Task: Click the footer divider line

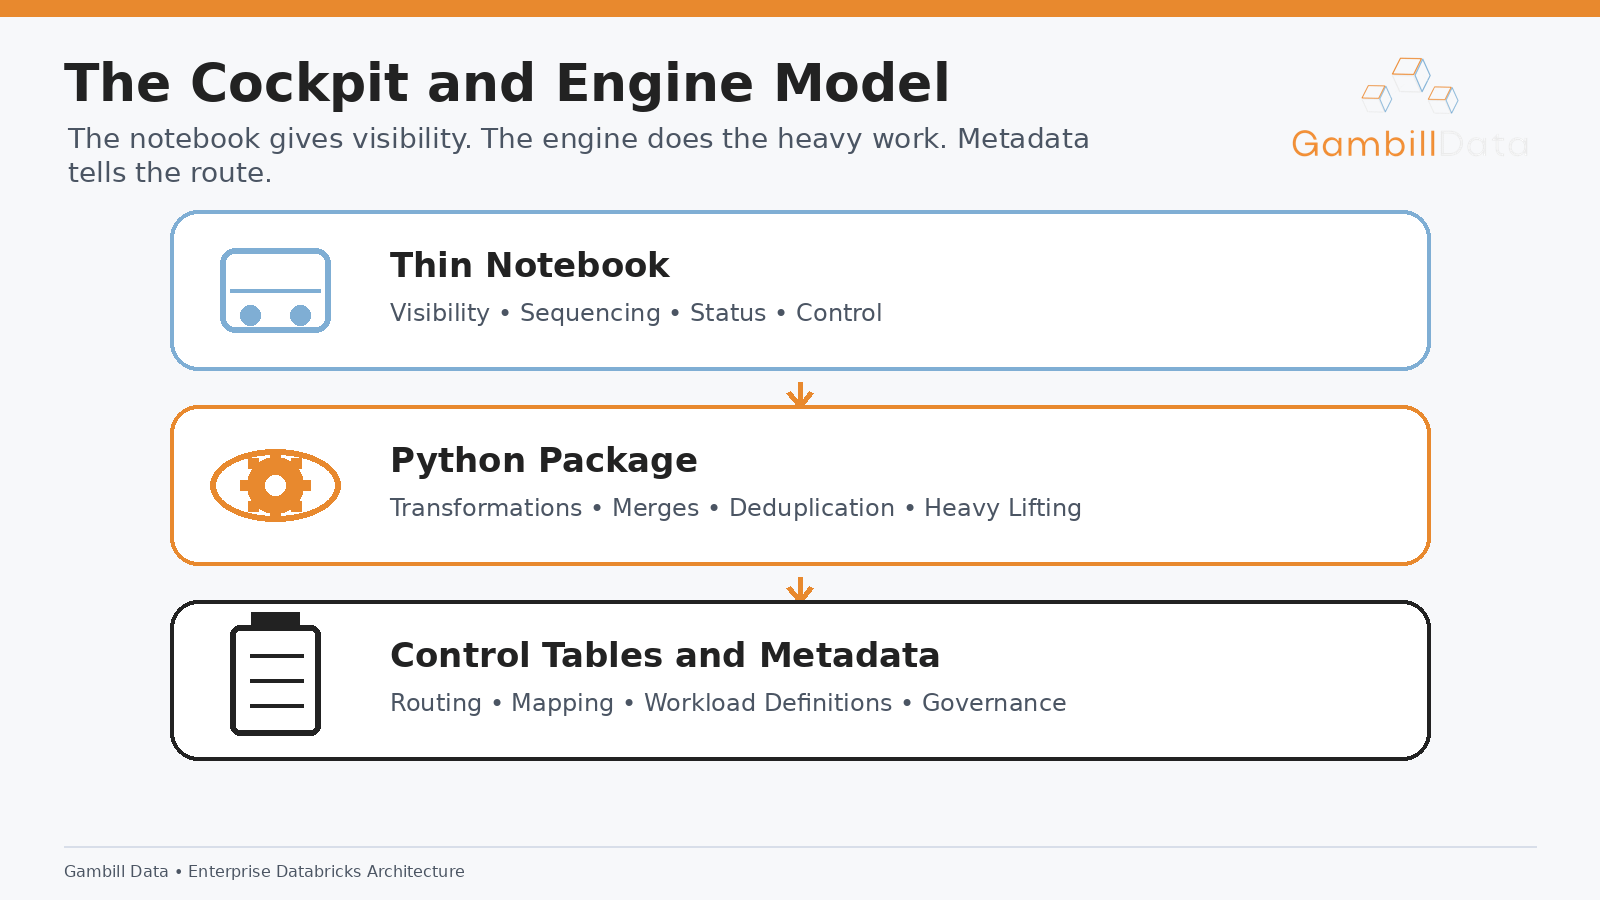Action: (x=800, y=847)
